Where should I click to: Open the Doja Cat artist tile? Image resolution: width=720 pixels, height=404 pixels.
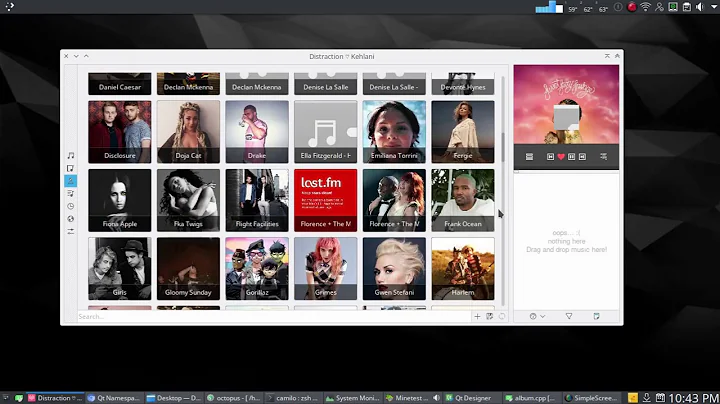(x=188, y=132)
